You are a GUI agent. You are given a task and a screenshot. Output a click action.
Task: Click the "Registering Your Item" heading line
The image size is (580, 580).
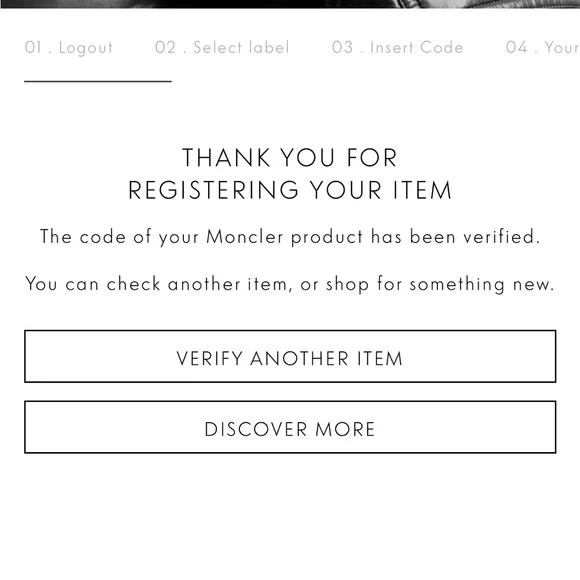pyautogui.click(x=290, y=190)
